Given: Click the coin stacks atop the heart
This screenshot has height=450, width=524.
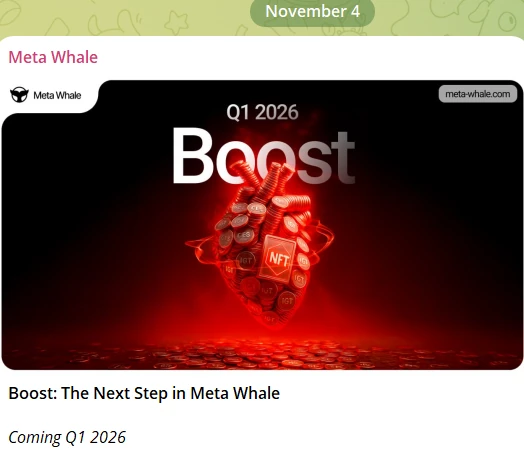Looking at the screenshot, I should [267, 182].
